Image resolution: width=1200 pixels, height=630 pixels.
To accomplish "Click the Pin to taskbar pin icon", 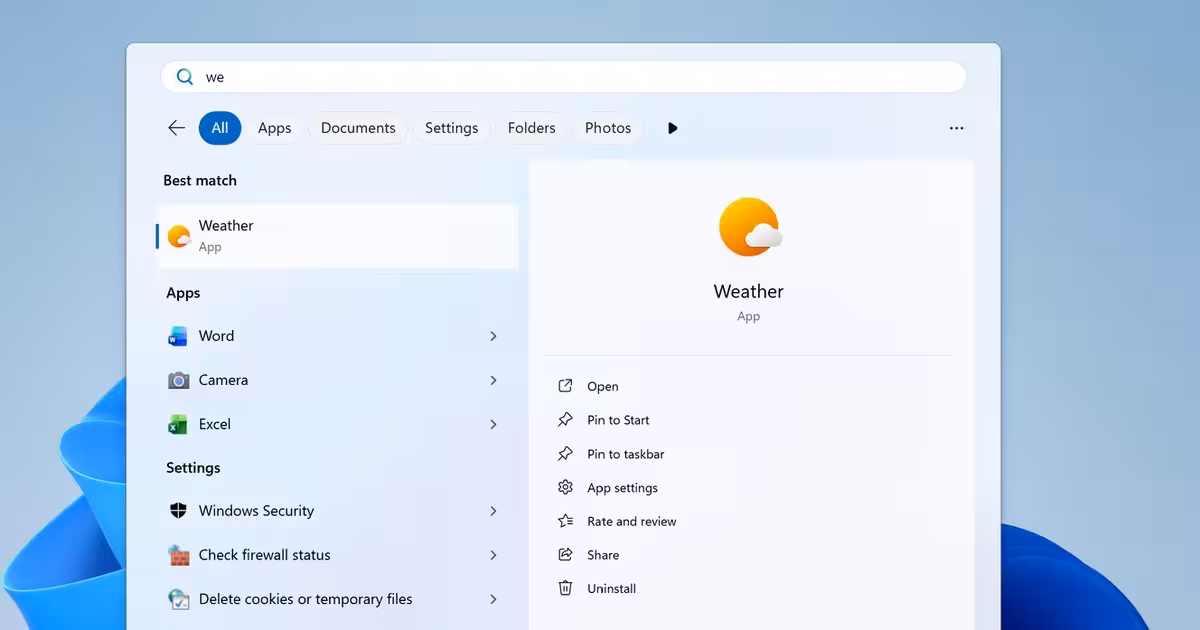I will pos(565,454).
